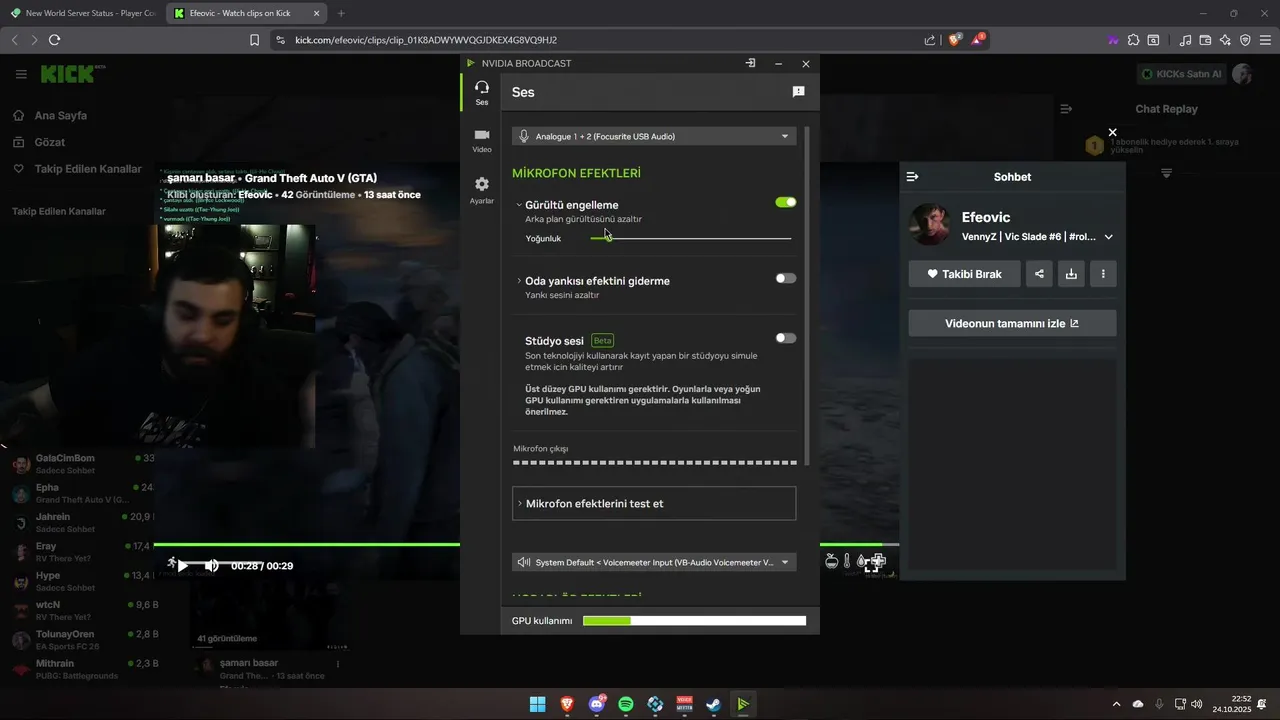Adjust the Yoğunluk intensity slider
The width and height of the screenshot is (1280, 720).
[x=690, y=238]
